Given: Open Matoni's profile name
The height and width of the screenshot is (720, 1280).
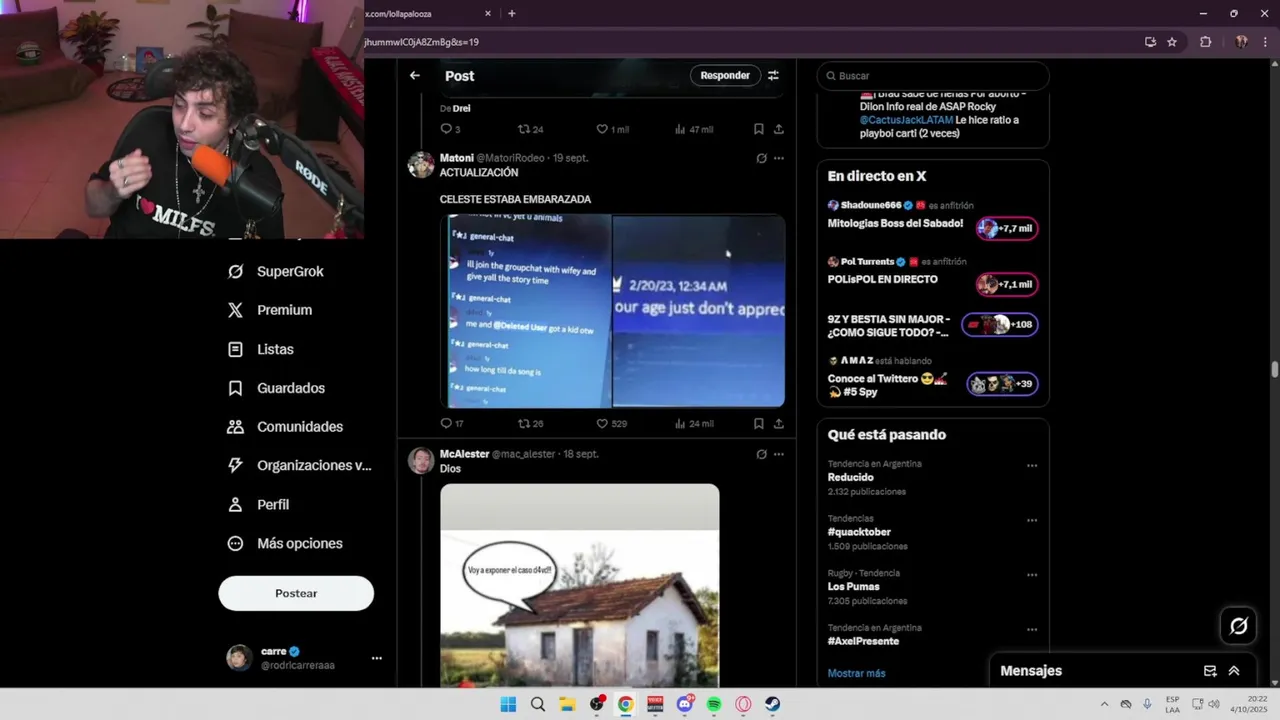Looking at the screenshot, I should (x=457, y=158).
